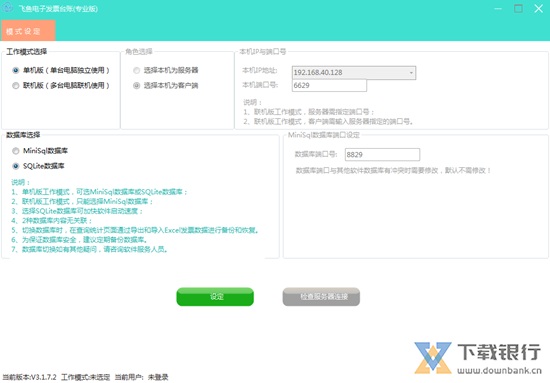Click 当前用户: 未登录 status text
550x383 pixels.
pos(141,377)
